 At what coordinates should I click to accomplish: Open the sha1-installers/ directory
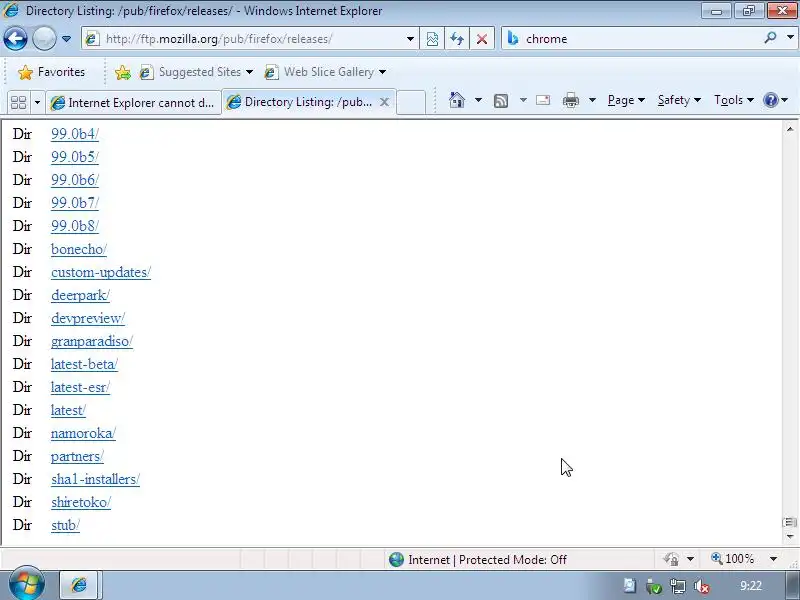tap(95, 479)
